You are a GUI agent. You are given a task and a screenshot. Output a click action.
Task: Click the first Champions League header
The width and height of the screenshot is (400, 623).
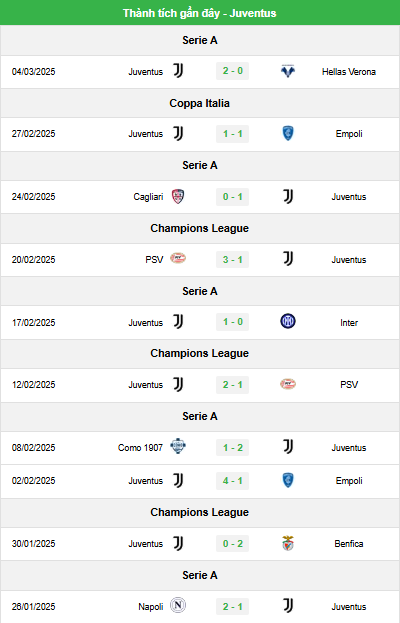pyautogui.click(x=199, y=228)
